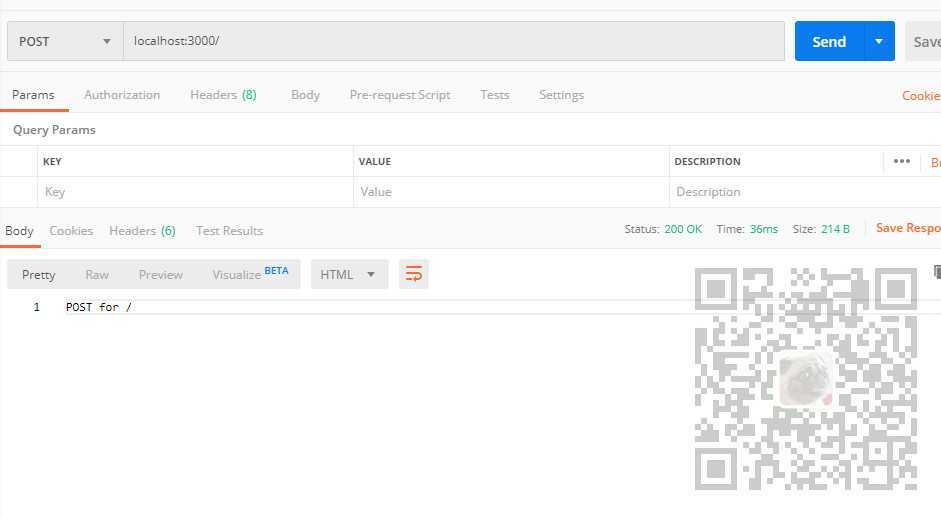Screen dimensions: 941x518
Task: Click the 200 OK status value
Action: (x=683, y=229)
